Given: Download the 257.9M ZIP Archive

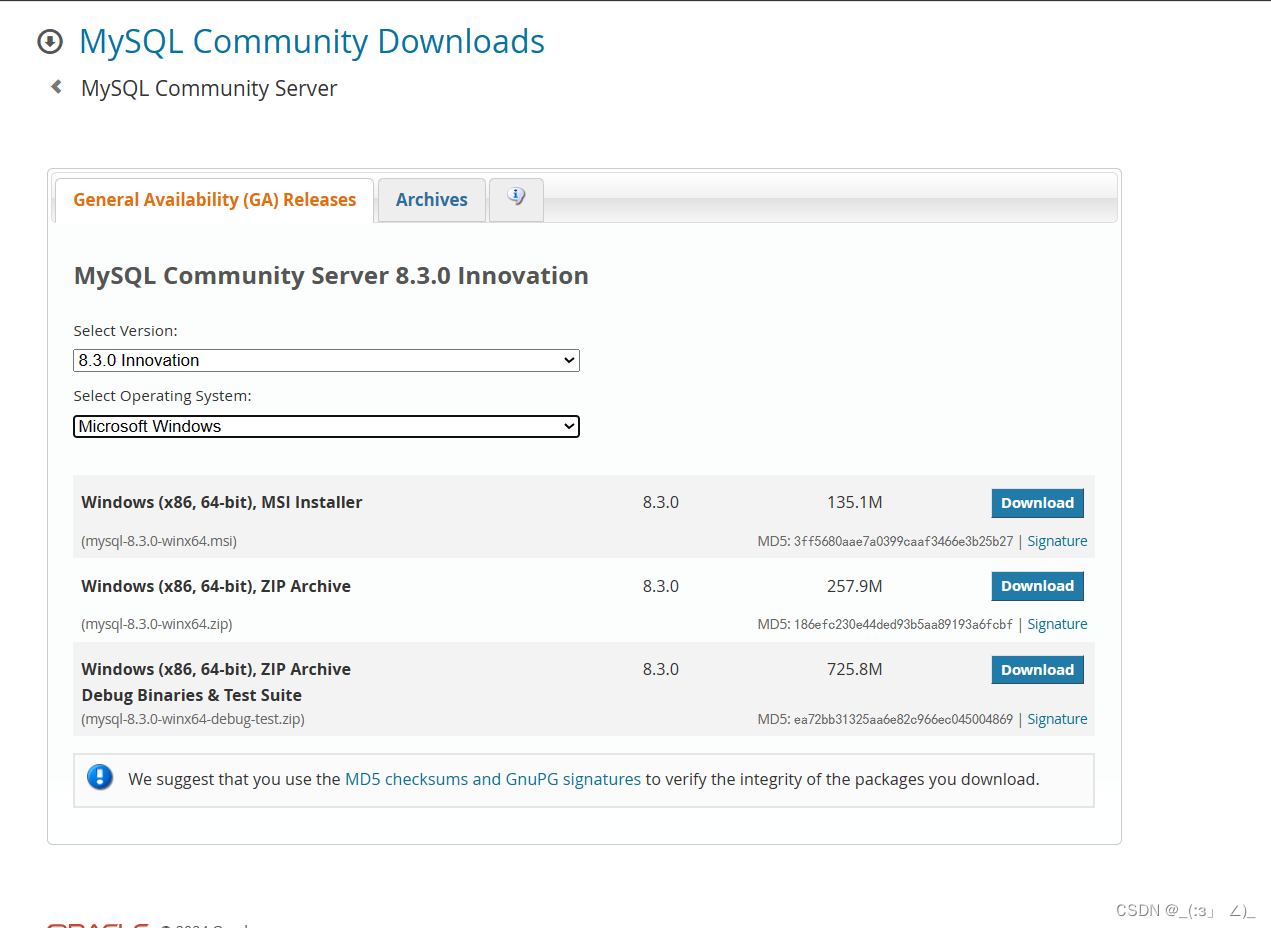Looking at the screenshot, I should [1037, 586].
